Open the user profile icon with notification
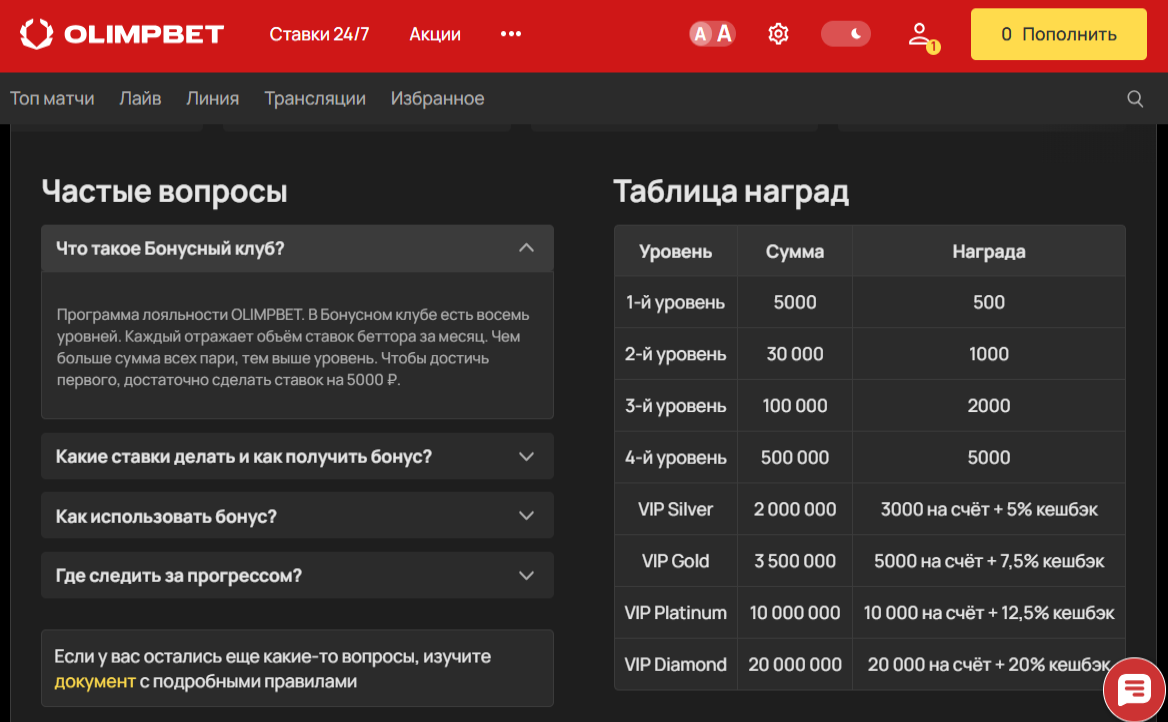The width and height of the screenshot is (1168, 722). (x=923, y=37)
